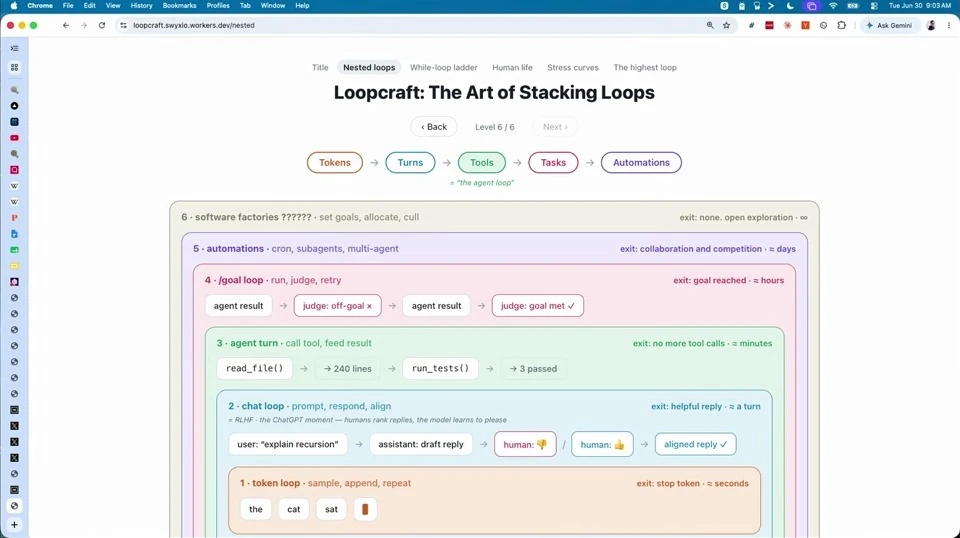Go back using the browser back arrow
This screenshot has height=538, width=960.
coord(66,25)
